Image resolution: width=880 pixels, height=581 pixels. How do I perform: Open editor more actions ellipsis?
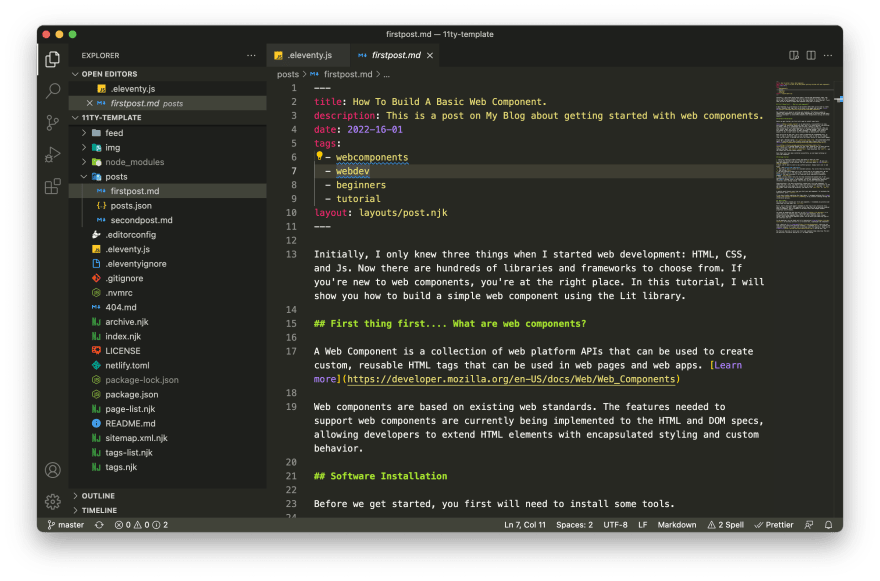coord(828,56)
